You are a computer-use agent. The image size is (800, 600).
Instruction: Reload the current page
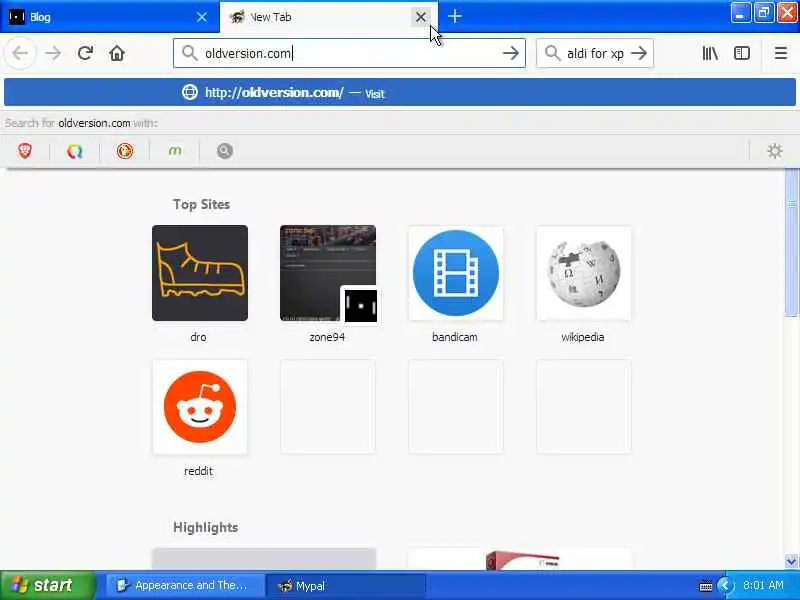coord(85,53)
